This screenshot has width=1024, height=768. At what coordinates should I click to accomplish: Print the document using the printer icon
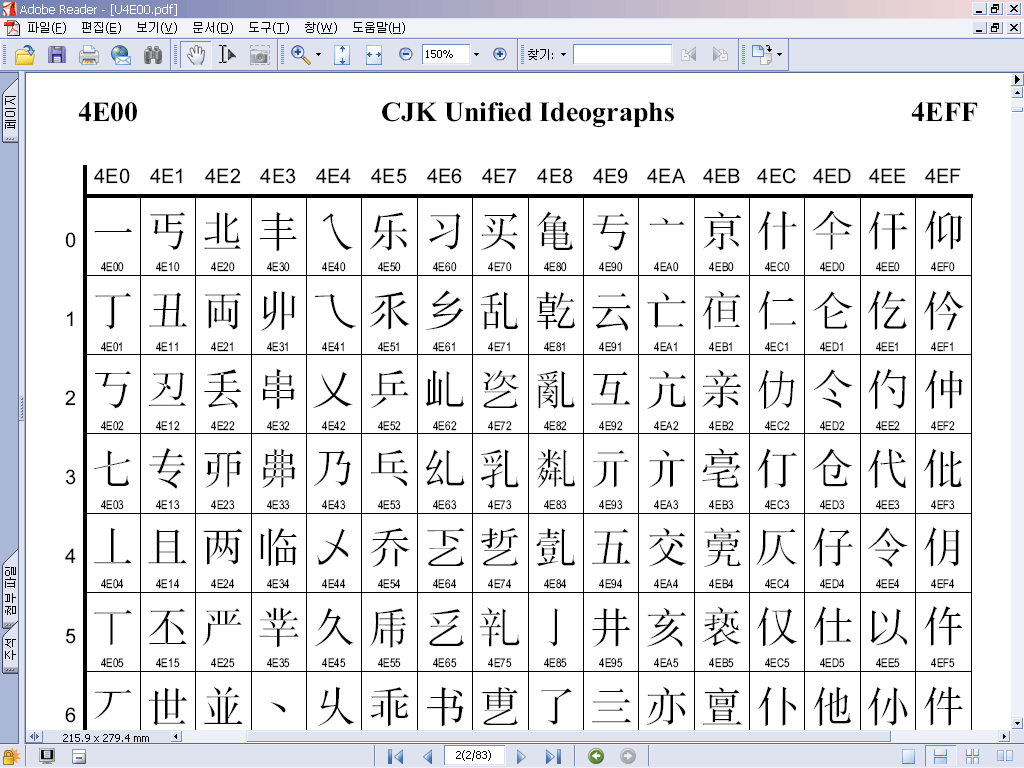pos(89,55)
